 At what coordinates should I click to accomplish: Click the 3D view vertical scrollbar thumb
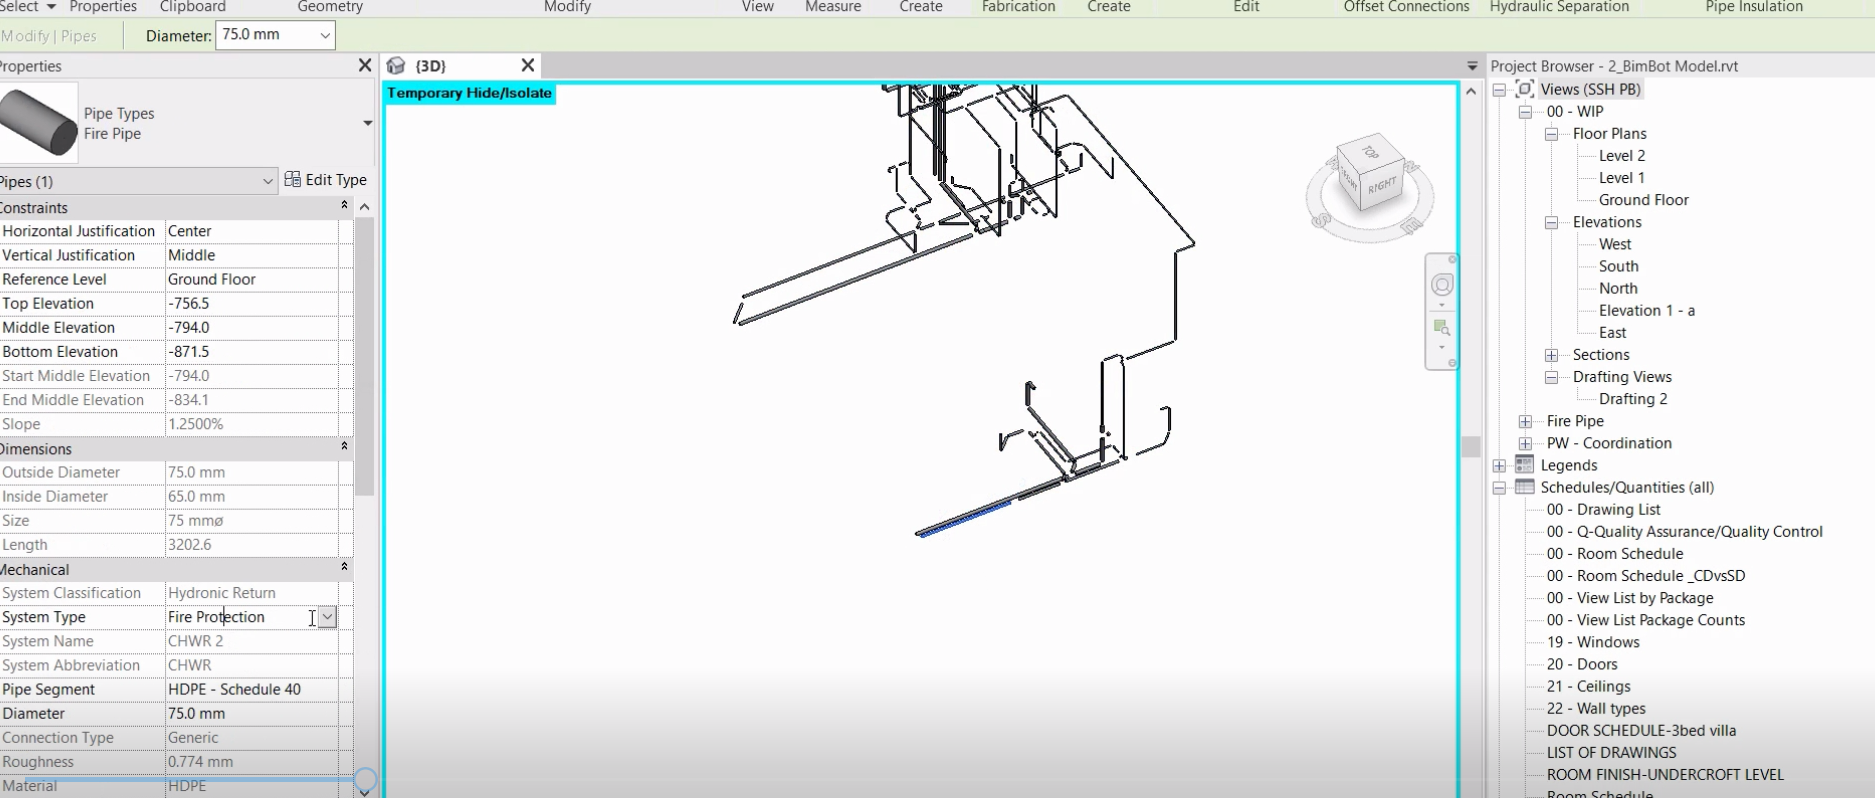coord(1470,446)
